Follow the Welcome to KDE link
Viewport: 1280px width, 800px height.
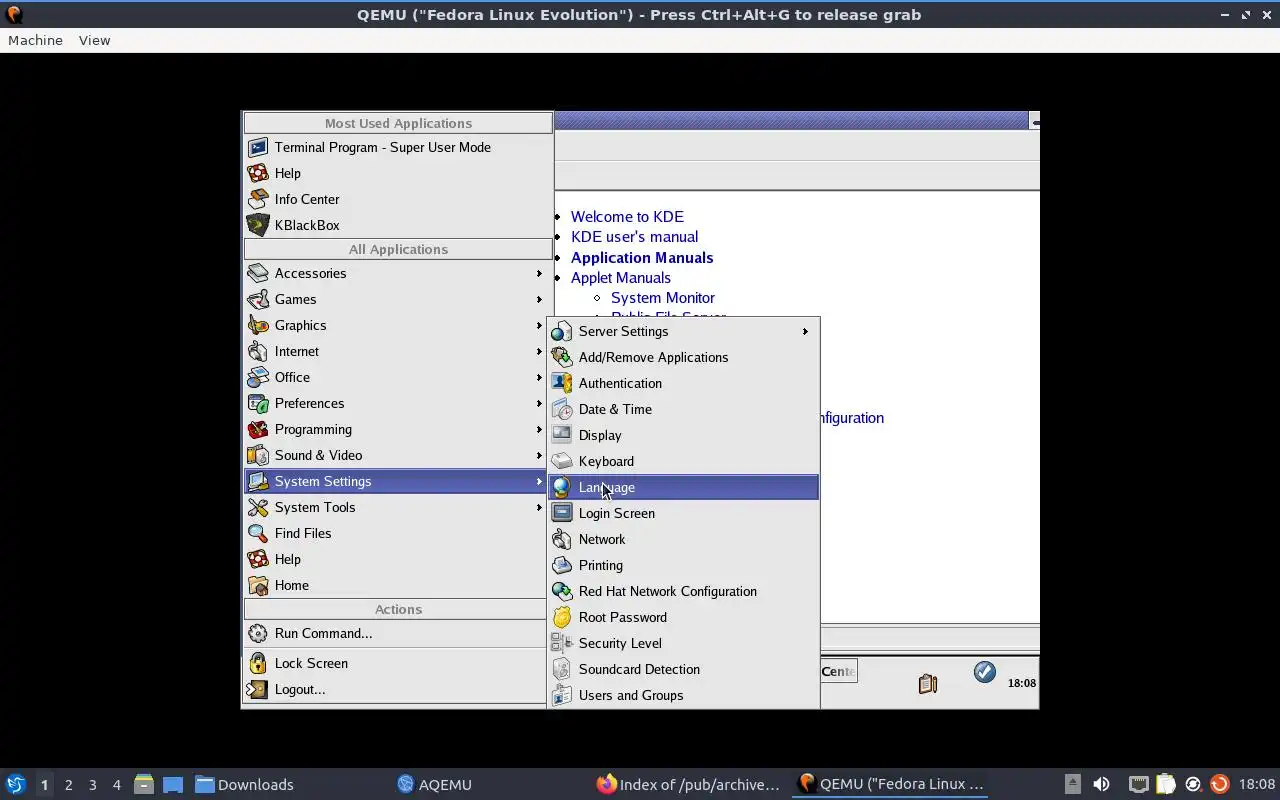point(627,216)
